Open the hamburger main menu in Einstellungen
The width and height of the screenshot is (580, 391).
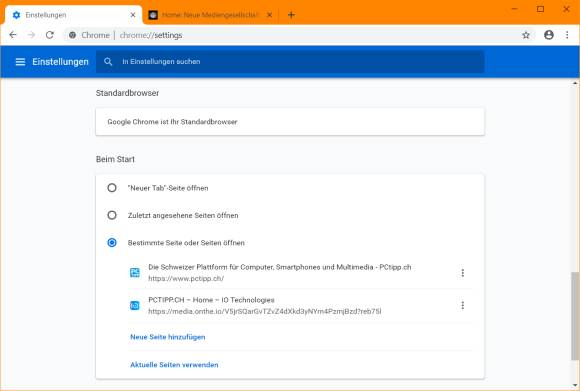20,62
